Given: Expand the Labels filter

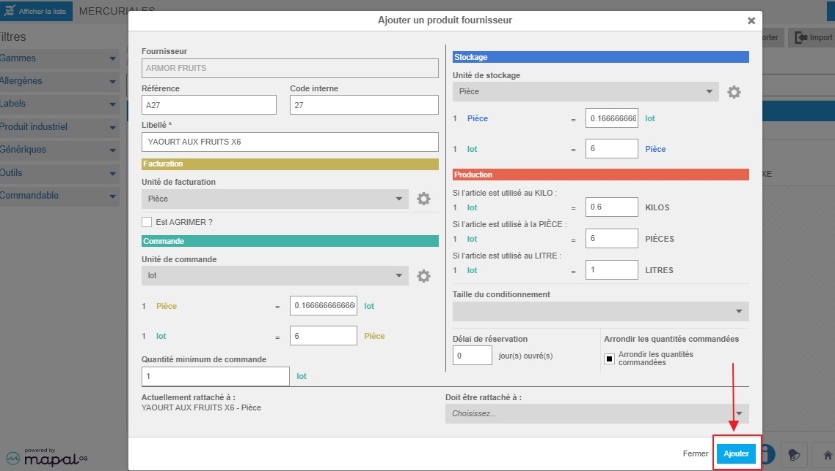Looking at the screenshot, I should [59, 104].
